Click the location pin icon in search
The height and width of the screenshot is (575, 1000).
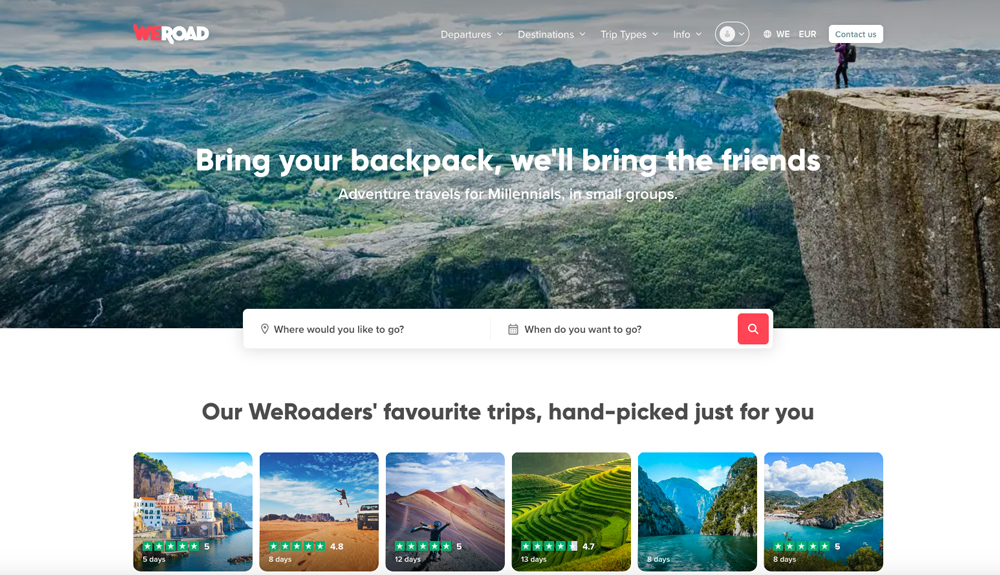point(264,329)
